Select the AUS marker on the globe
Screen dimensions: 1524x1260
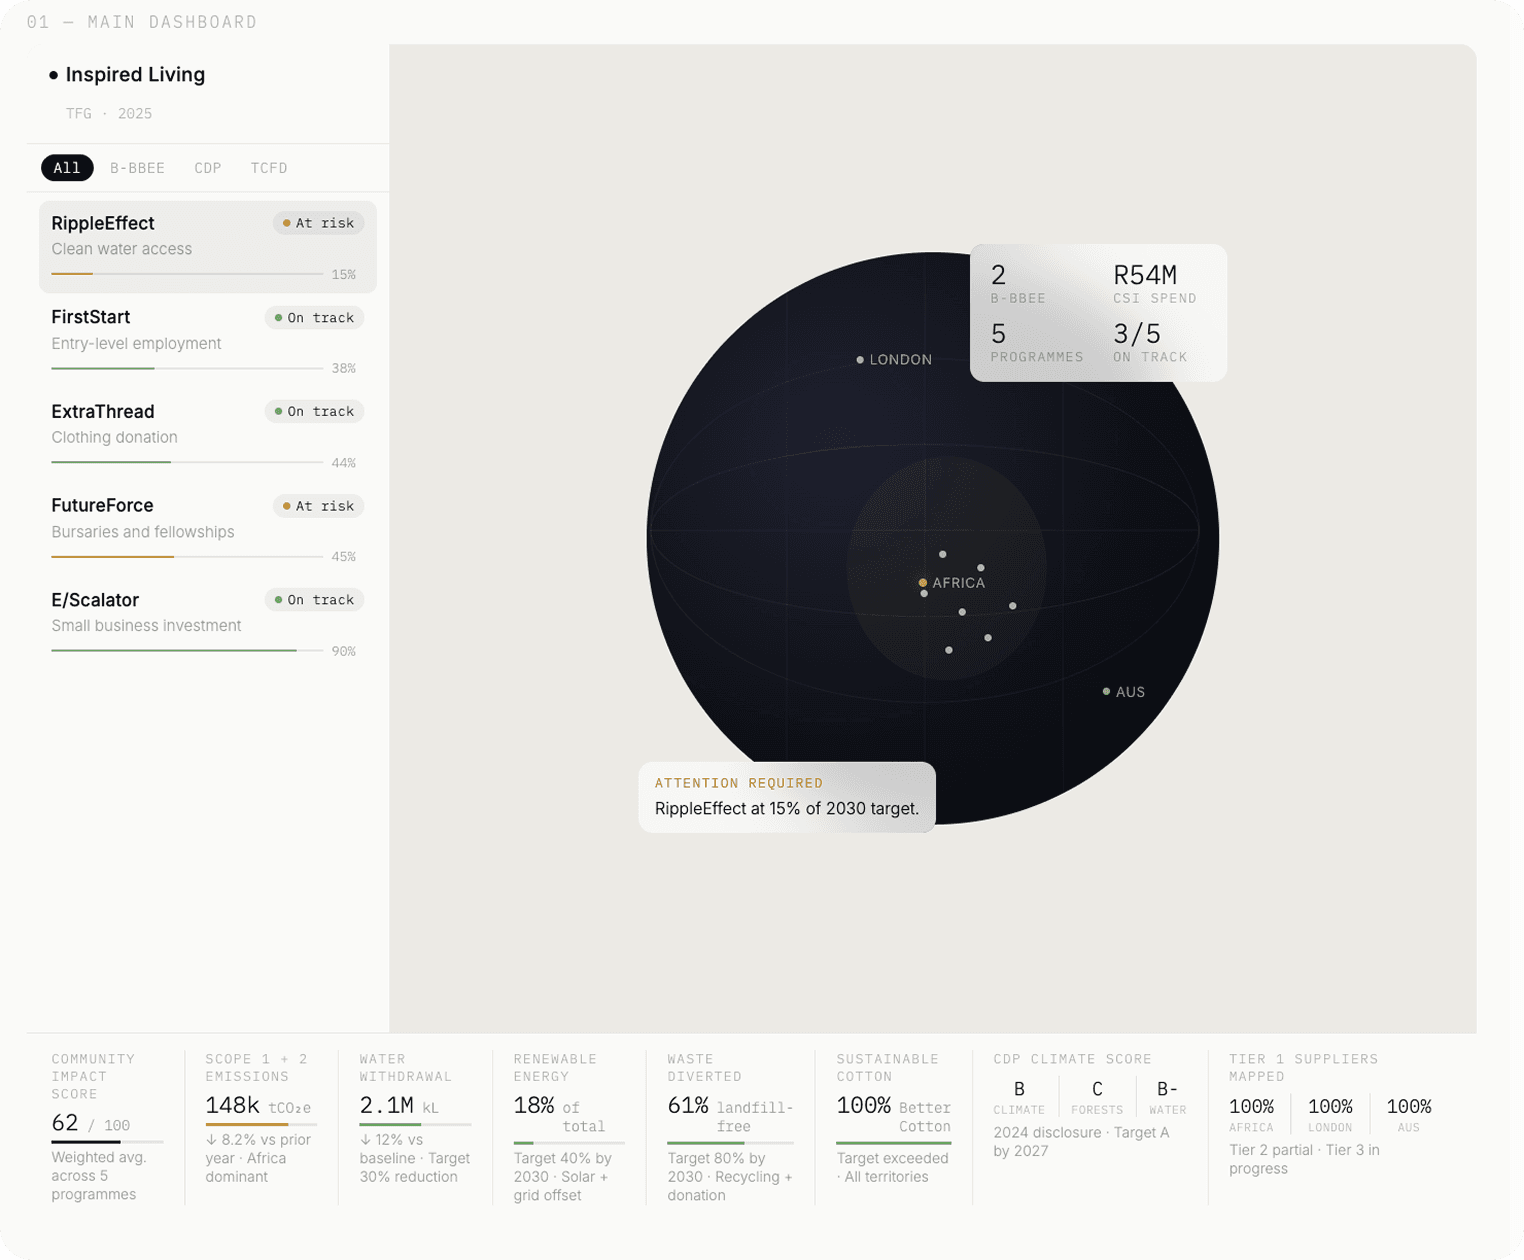[1106, 692]
